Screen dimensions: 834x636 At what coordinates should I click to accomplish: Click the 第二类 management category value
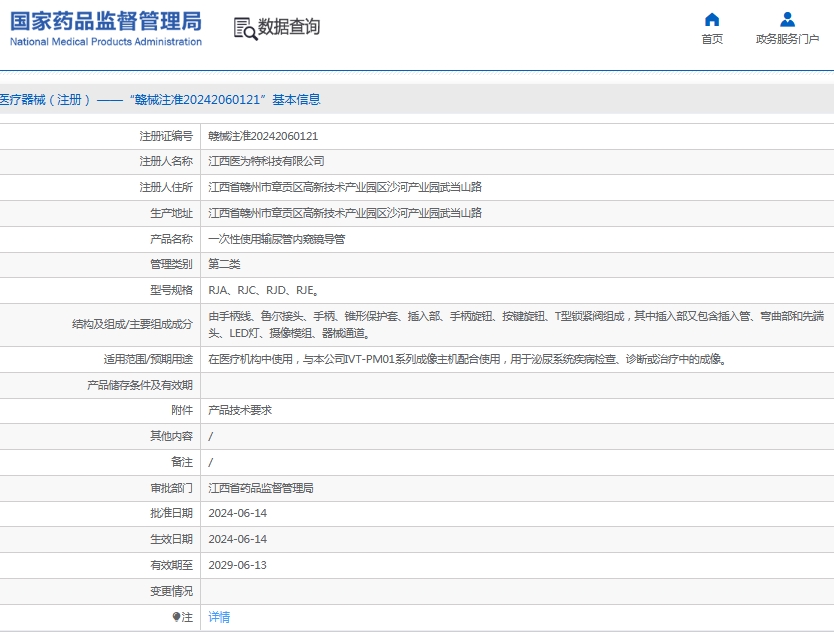pyautogui.click(x=224, y=264)
